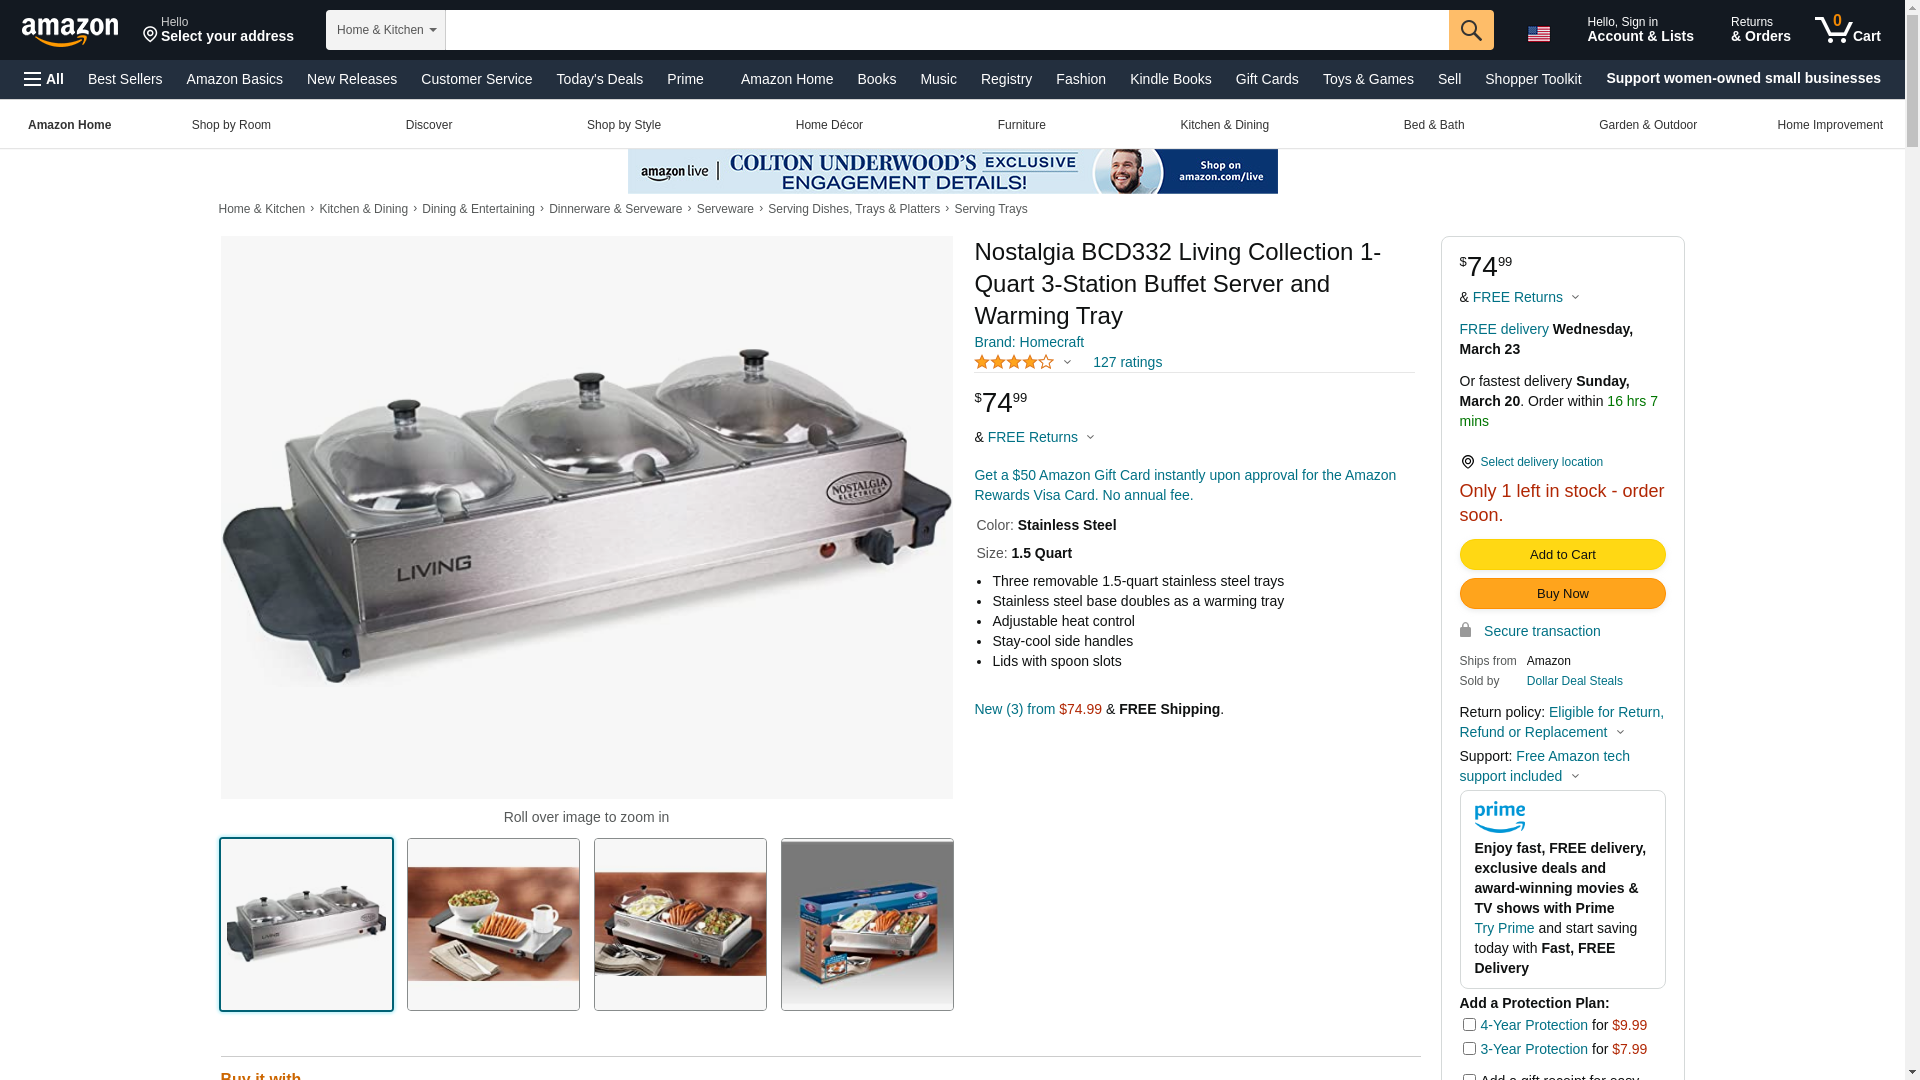The width and height of the screenshot is (1920, 1080).
Task: Select the boxed product thumbnail image
Action: tap(867, 924)
